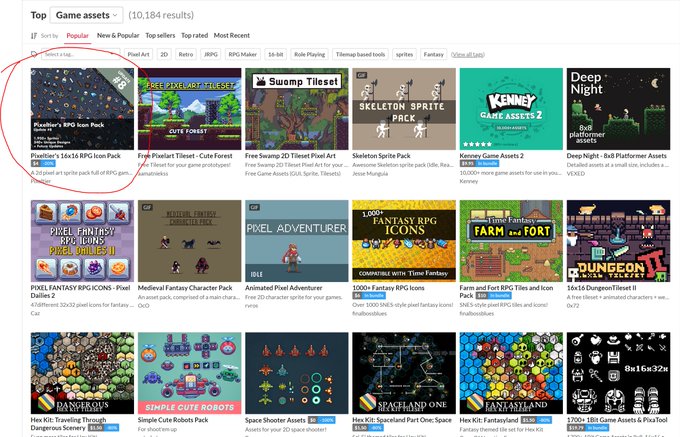The image size is (680, 437).
Task: Open the Game assets category dropdown
Action: (86, 15)
